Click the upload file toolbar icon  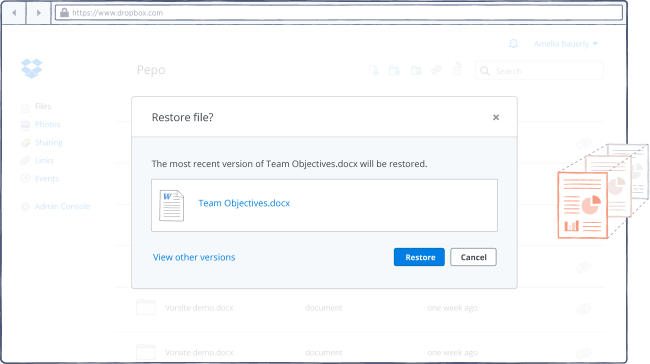tap(374, 70)
